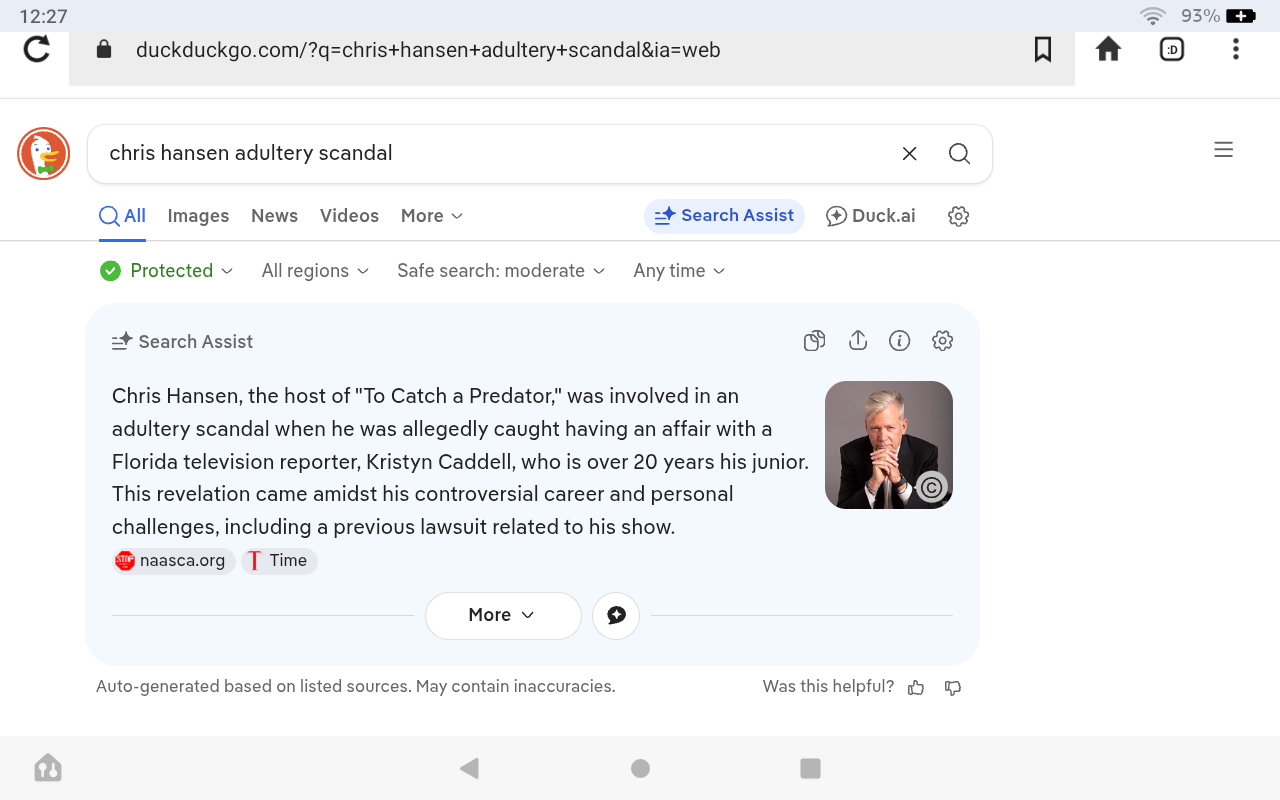Mark the answer helpful with thumbs up
This screenshot has height=800, width=1280.
coord(916,687)
